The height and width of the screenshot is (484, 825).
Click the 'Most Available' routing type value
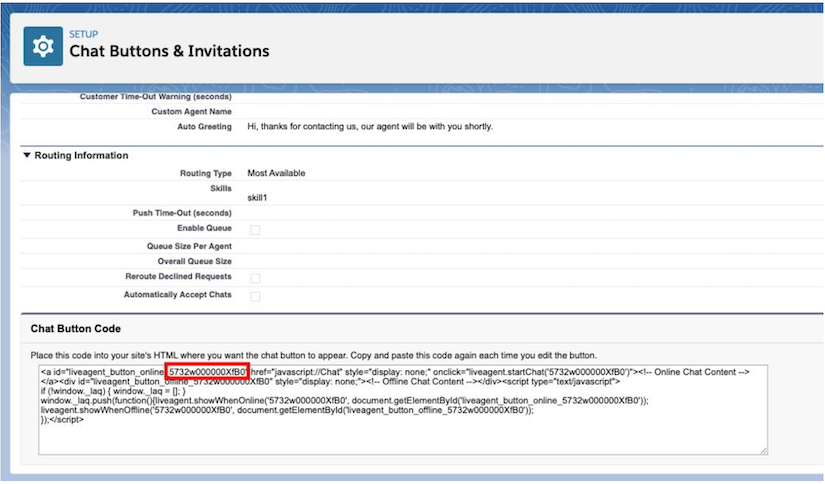click(276, 173)
